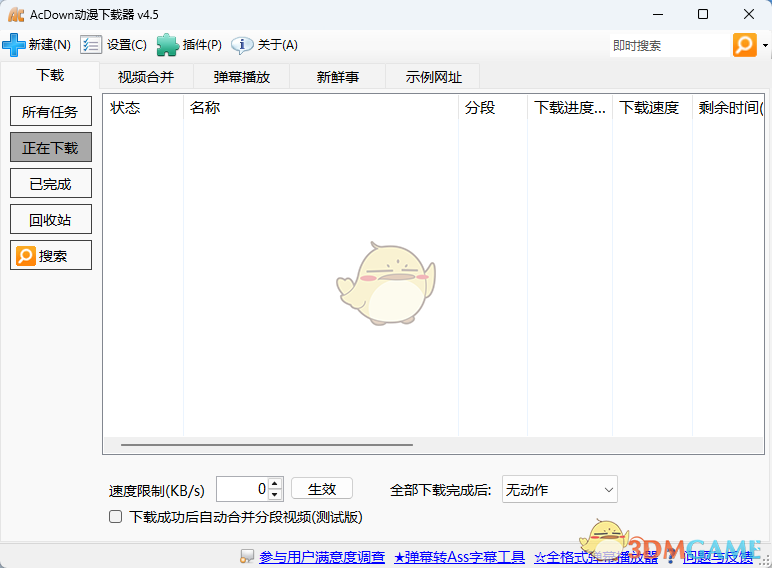This screenshot has width=772, height=568.
Task: Sort by the 状态 column header
Action: tap(143, 107)
